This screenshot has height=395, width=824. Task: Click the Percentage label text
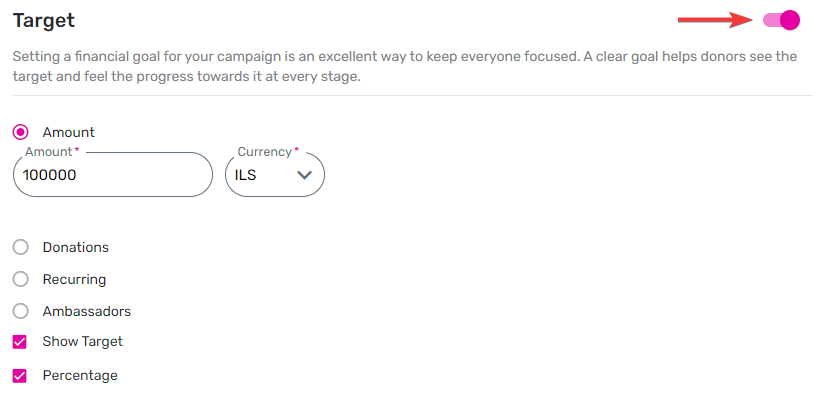click(x=80, y=376)
